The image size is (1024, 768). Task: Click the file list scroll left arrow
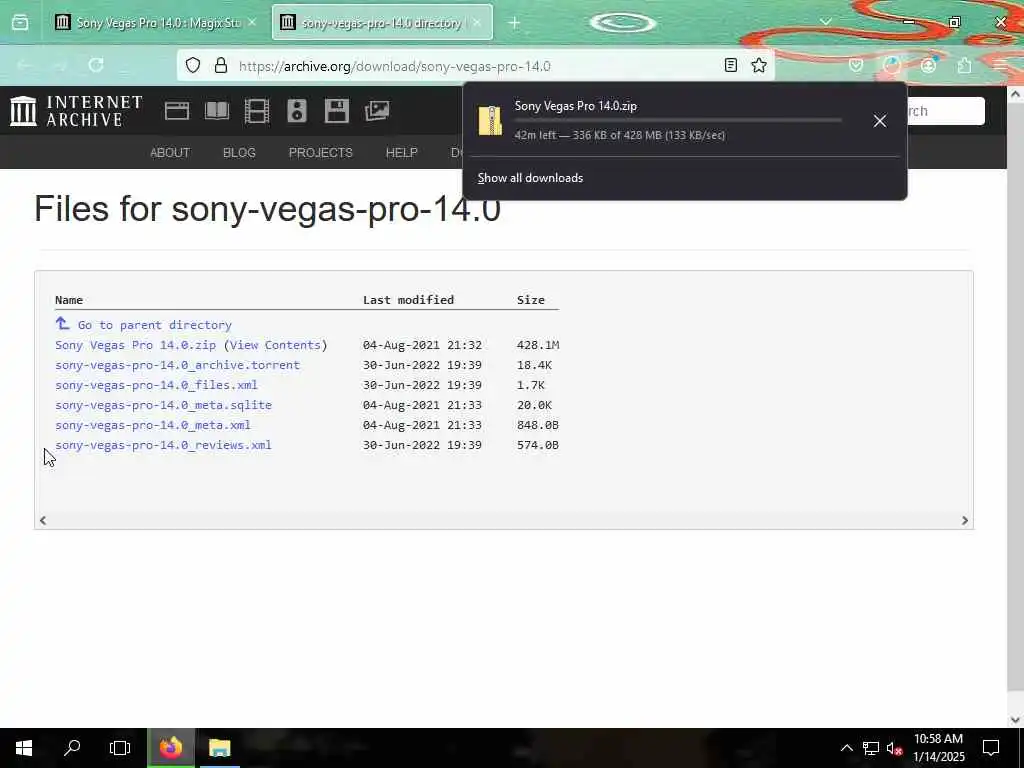click(x=43, y=520)
